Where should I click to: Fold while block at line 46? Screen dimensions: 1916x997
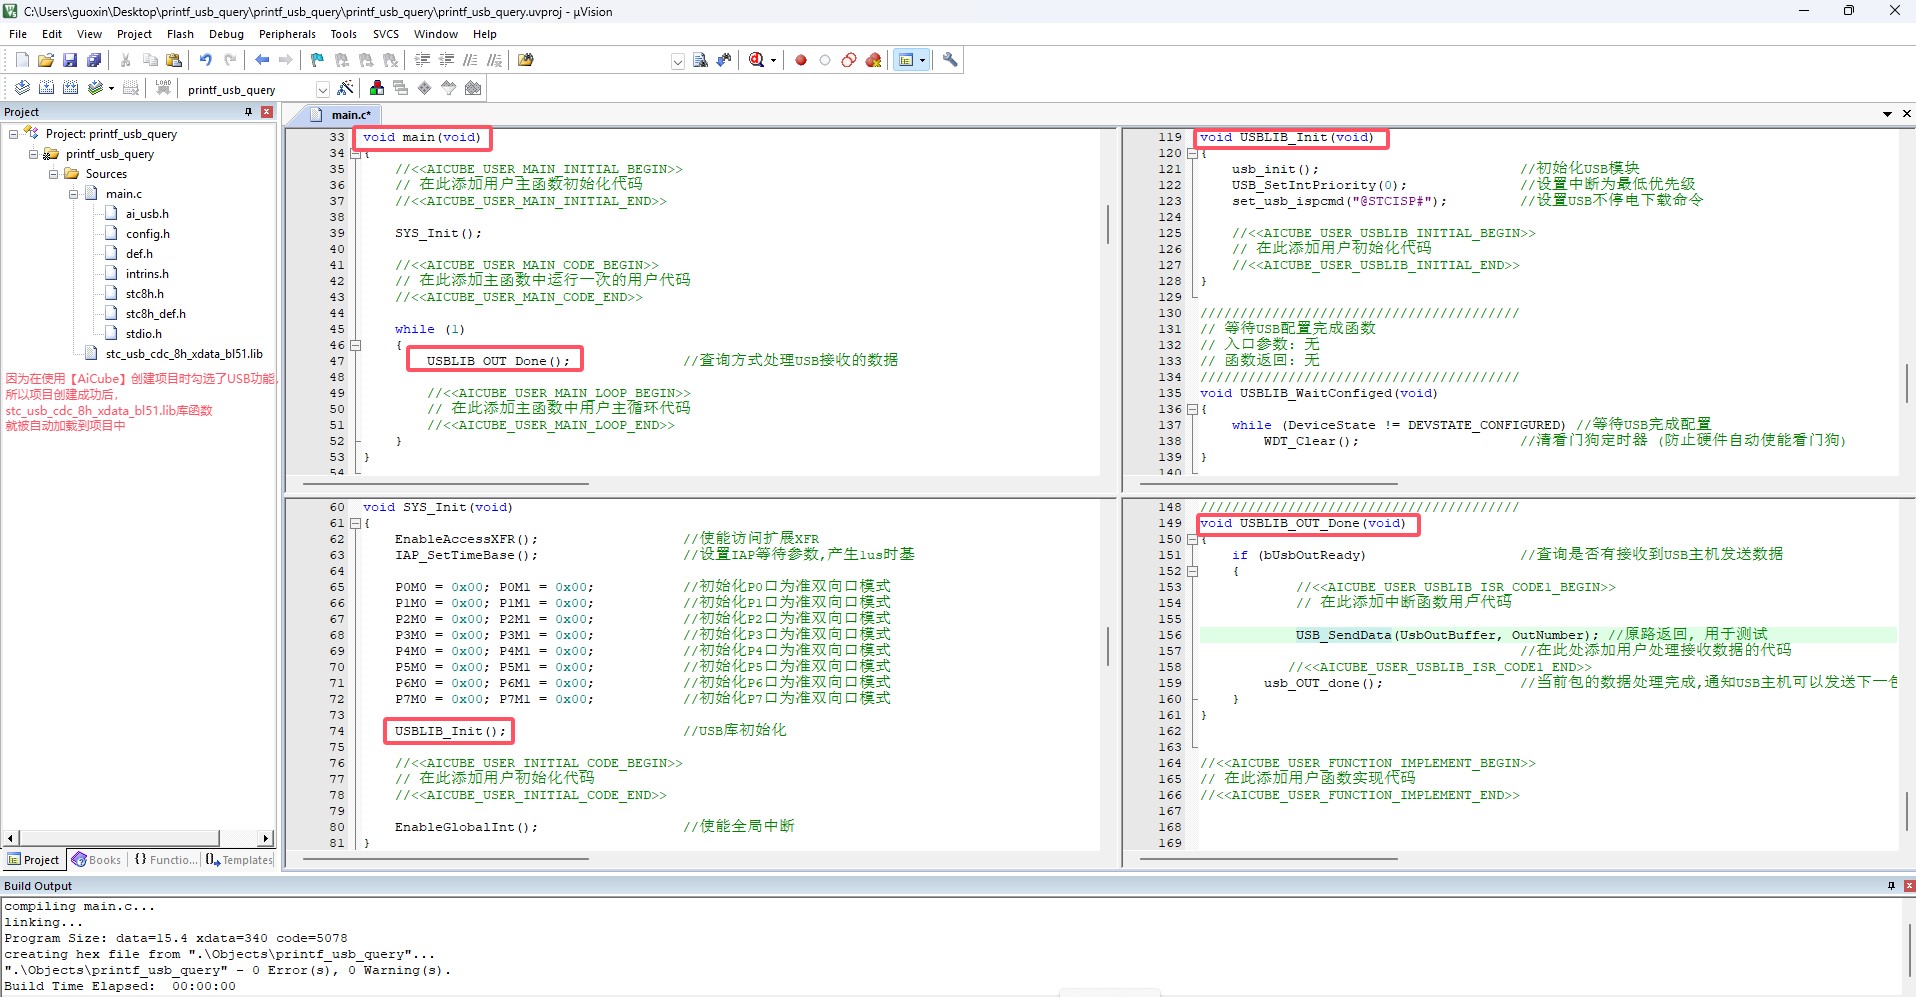point(355,345)
